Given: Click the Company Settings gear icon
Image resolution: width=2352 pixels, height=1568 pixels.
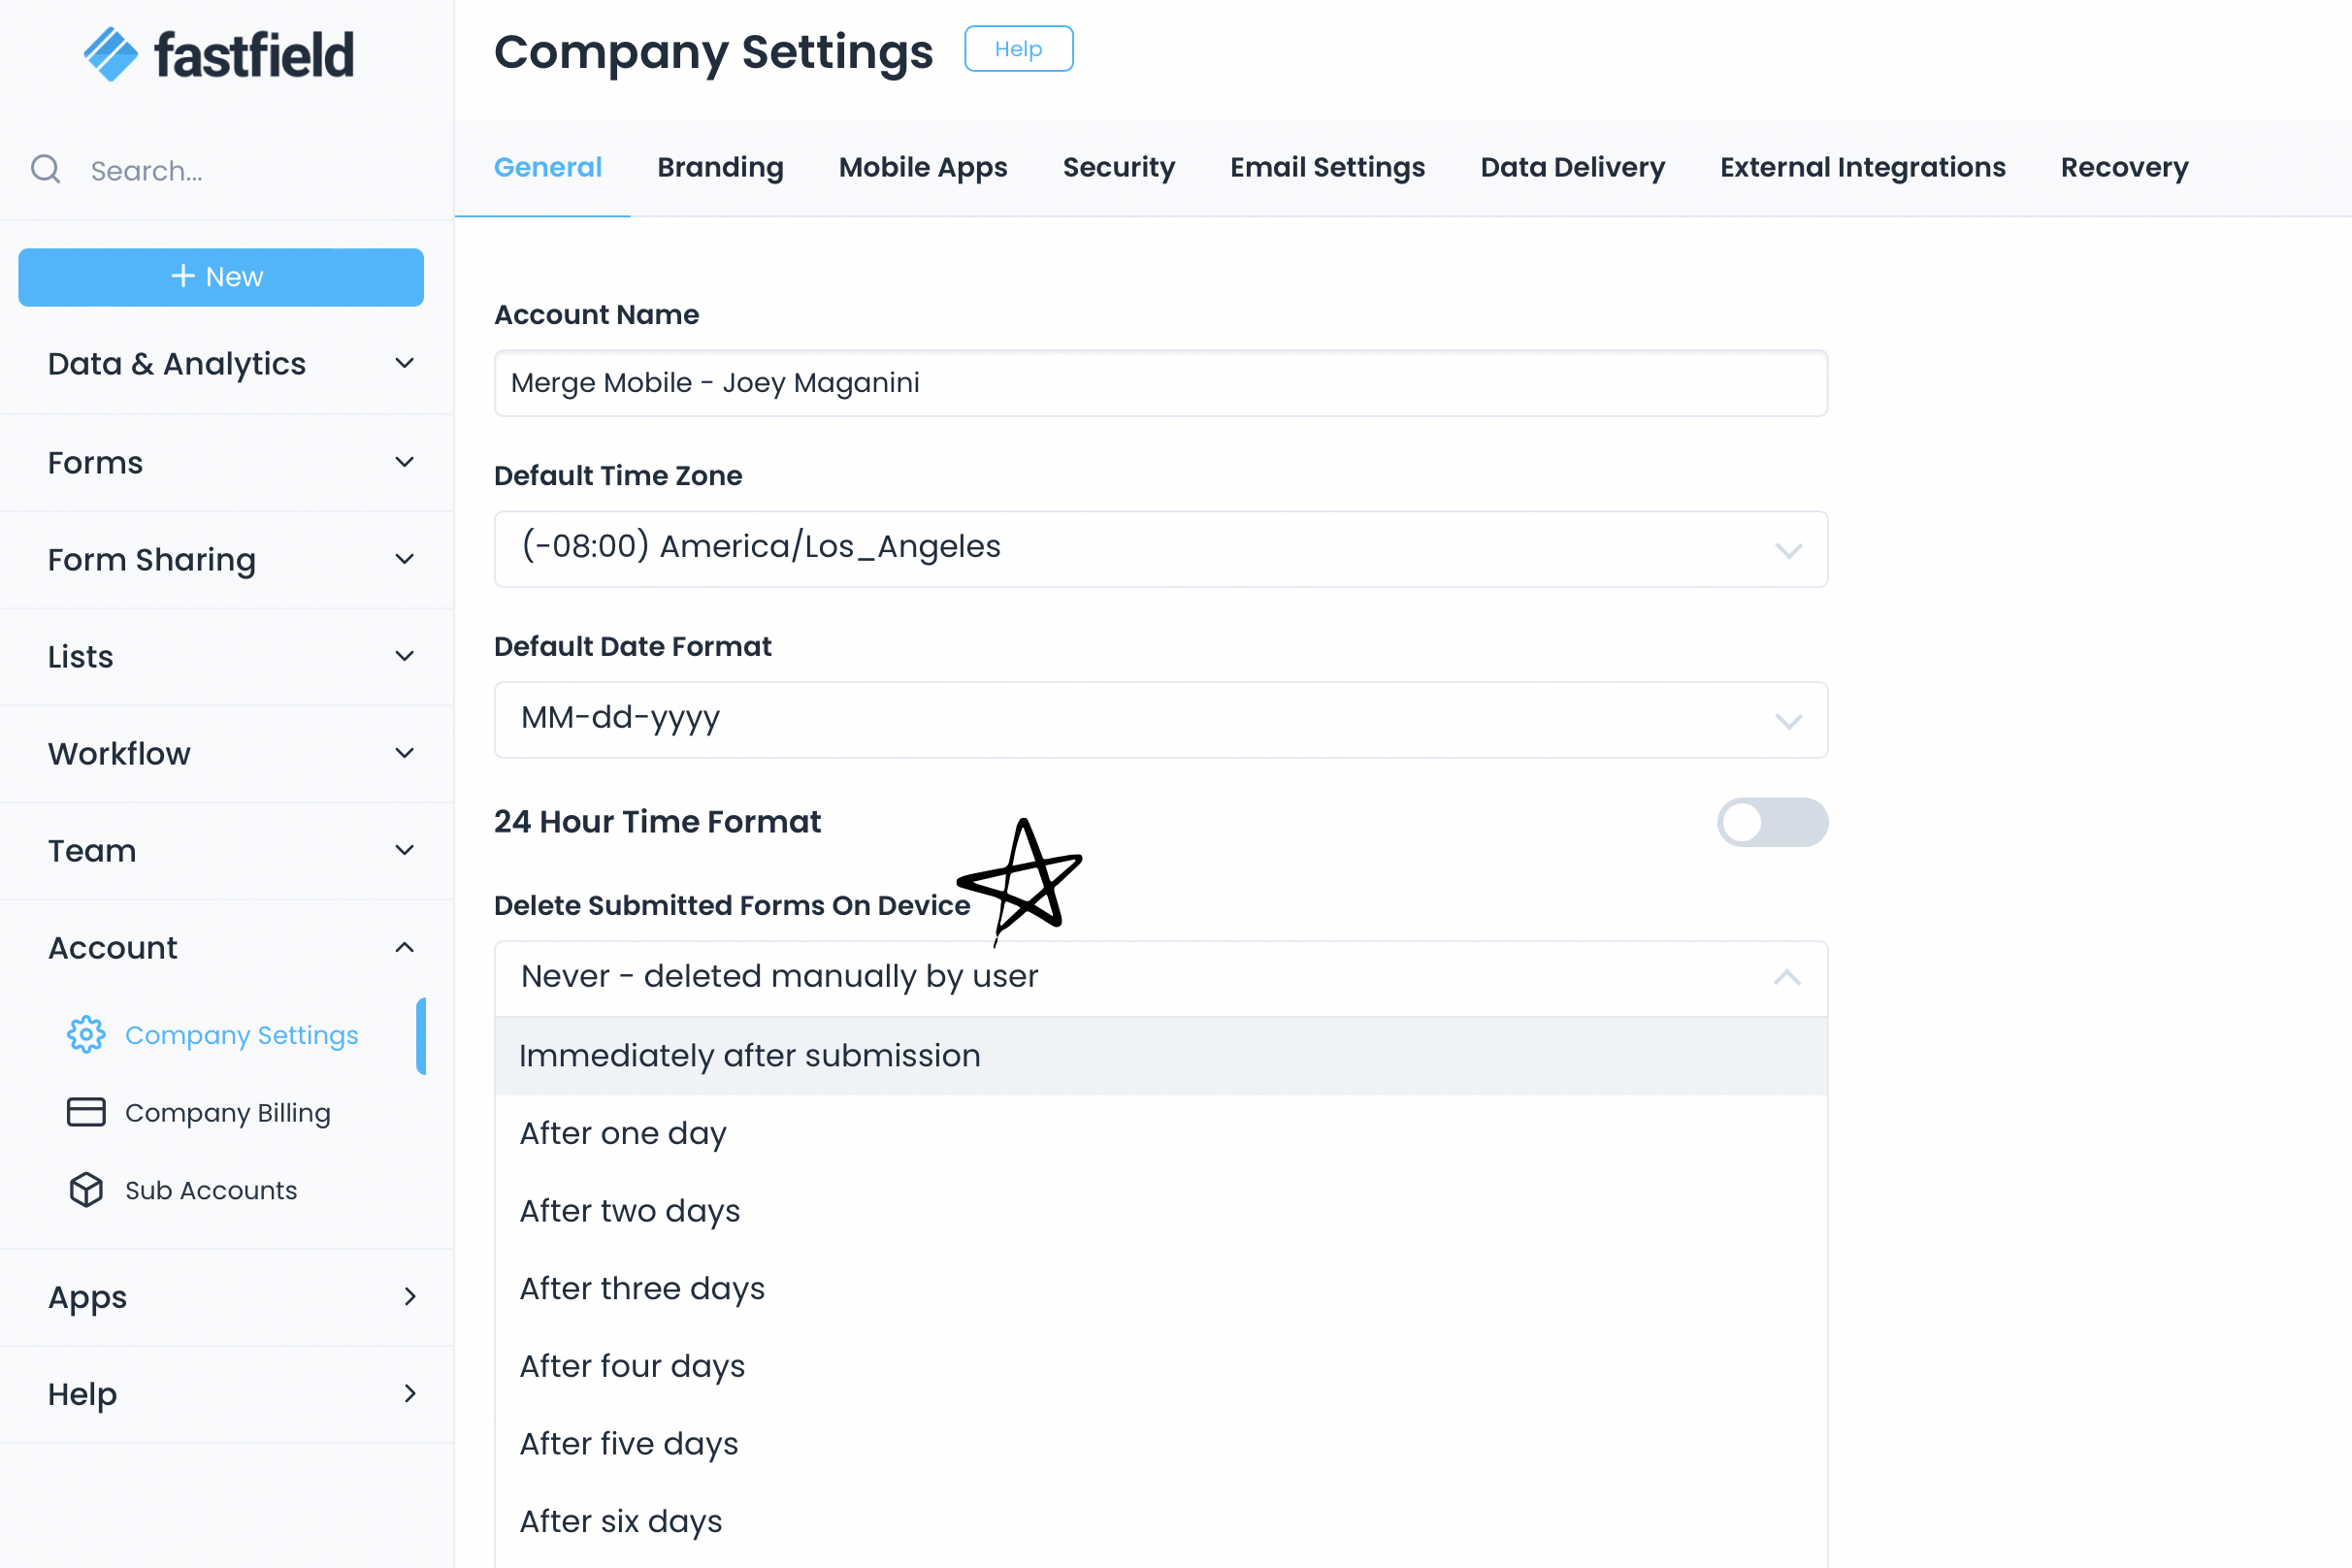Looking at the screenshot, I should [86, 1035].
